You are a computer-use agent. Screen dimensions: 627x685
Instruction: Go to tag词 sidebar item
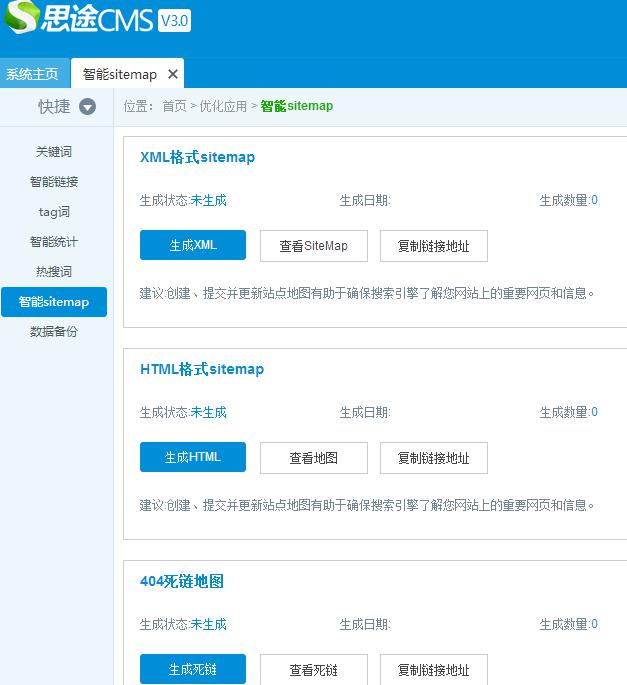[x=54, y=212]
